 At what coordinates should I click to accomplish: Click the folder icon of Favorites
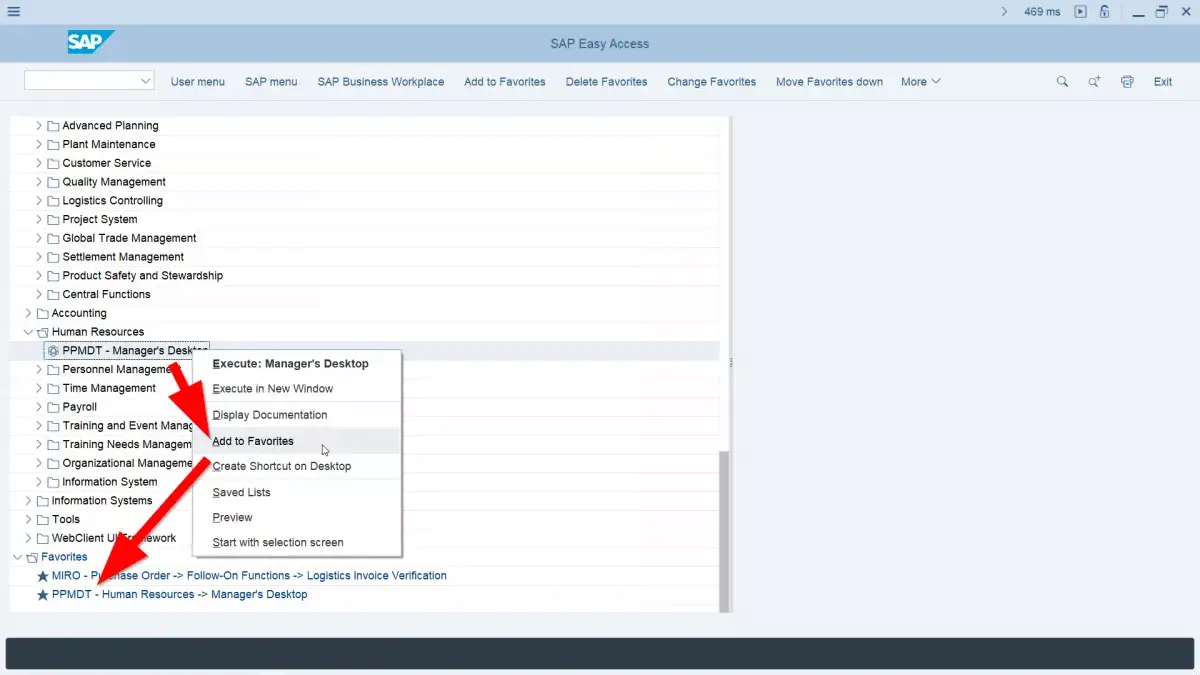tap(31, 557)
